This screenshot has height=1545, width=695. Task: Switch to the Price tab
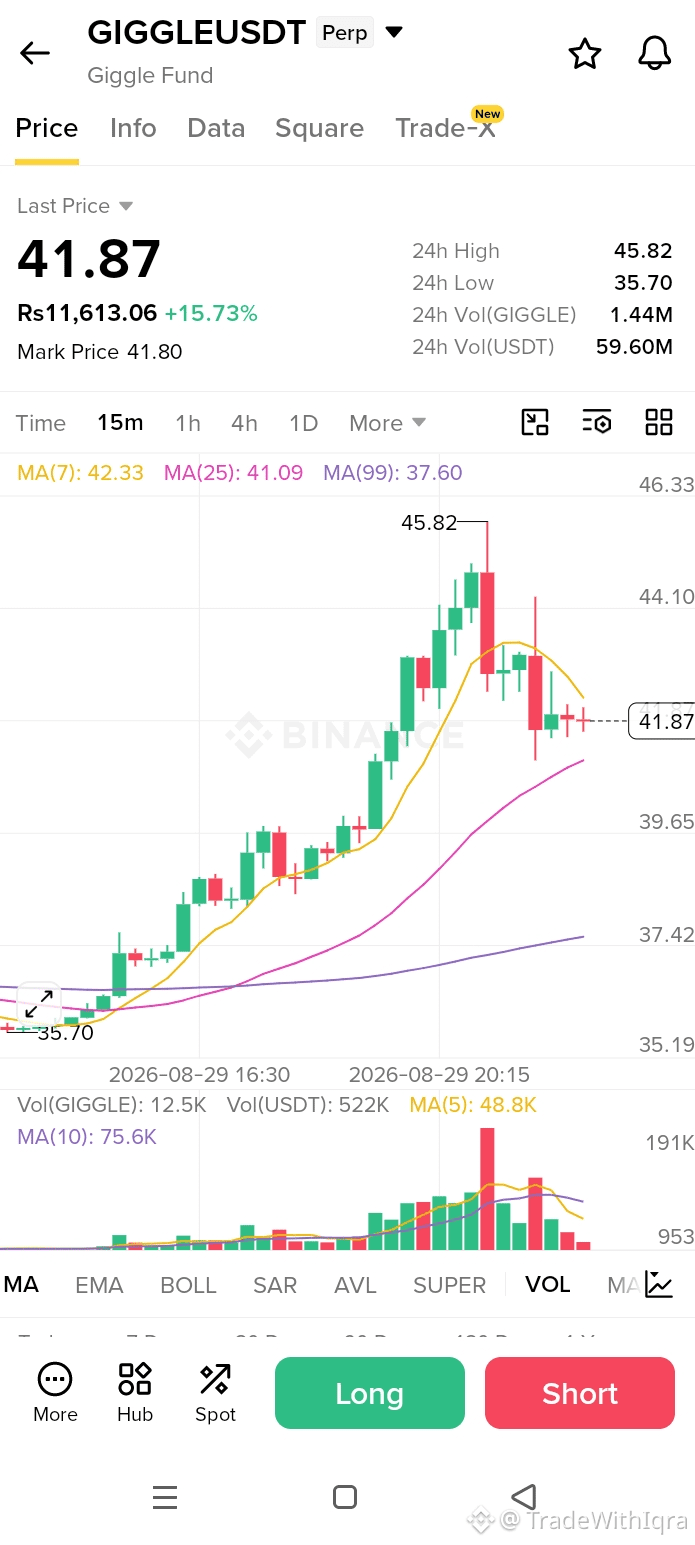point(47,128)
